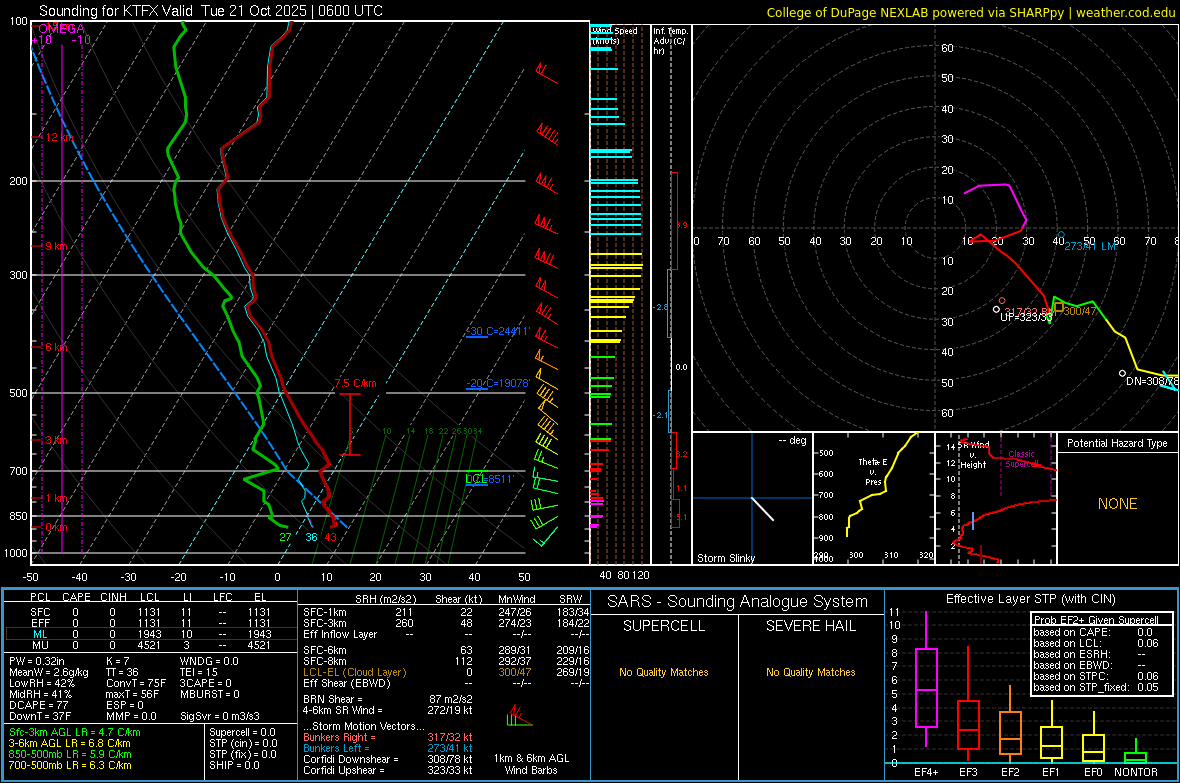Screen dimensions: 1180x783
Task: Click the wet-bulb surface value 36
Action: [311, 537]
